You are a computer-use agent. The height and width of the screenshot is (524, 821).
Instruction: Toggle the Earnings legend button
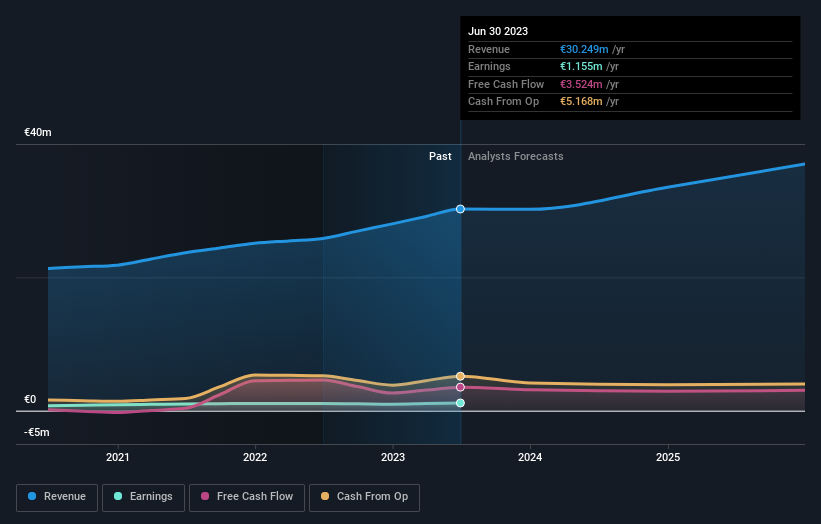point(143,497)
